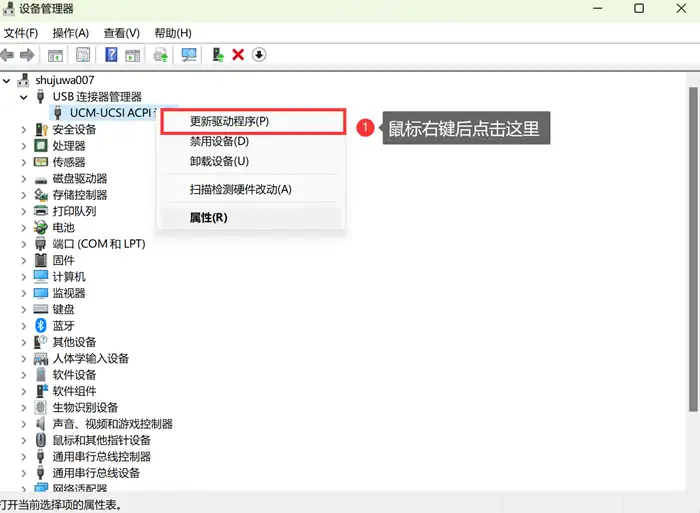700x513 pixels.
Task: Open the 操作(A) menu
Action: pyautogui.click(x=71, y=33)
